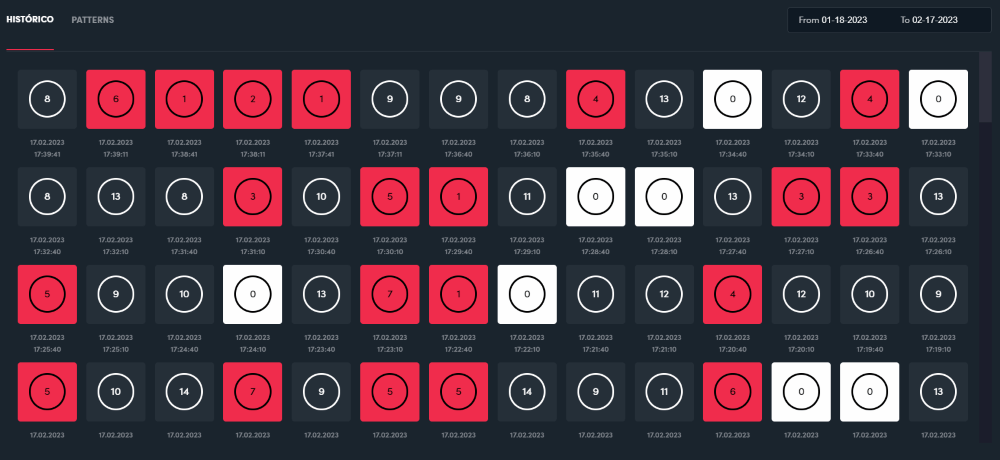Select the 13 tile at 17:35:10
The height and width of the screenshot is (460, 1000).
click(664, 100)
